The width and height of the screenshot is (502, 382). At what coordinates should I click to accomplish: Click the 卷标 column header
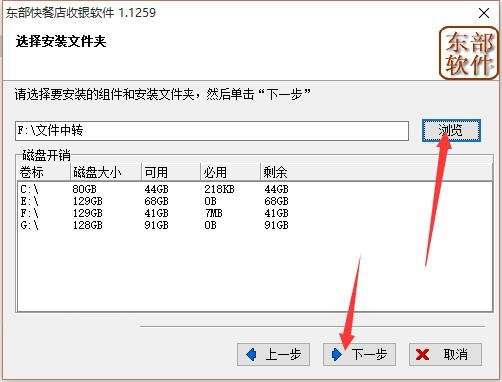click(x=44, y=172)
